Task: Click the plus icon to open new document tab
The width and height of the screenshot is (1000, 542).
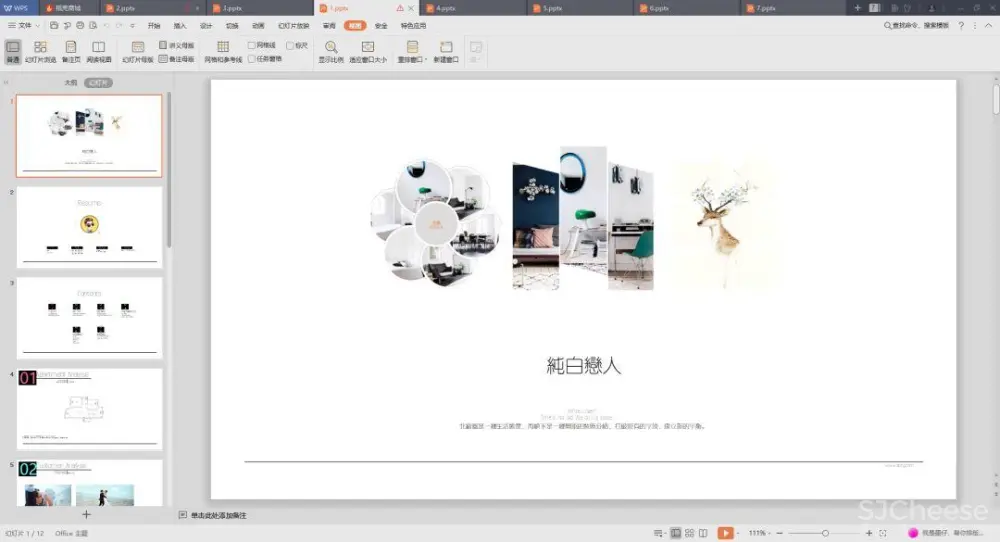Action: (857, 8)
